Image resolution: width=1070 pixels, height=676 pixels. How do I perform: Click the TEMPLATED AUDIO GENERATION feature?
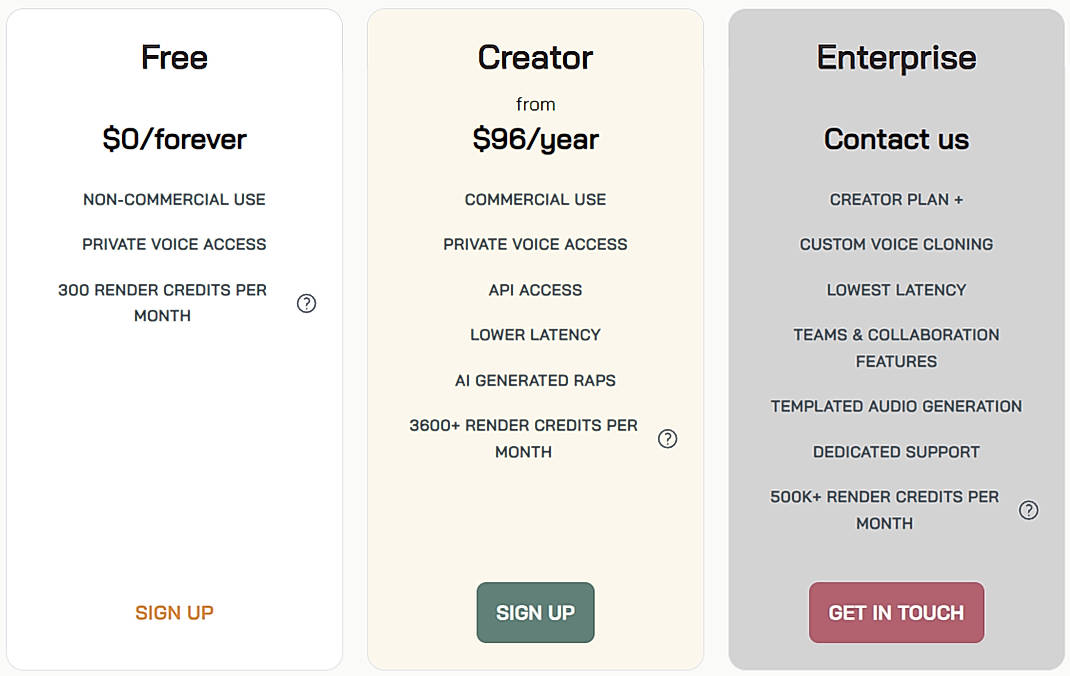click(x=896, y=406)
